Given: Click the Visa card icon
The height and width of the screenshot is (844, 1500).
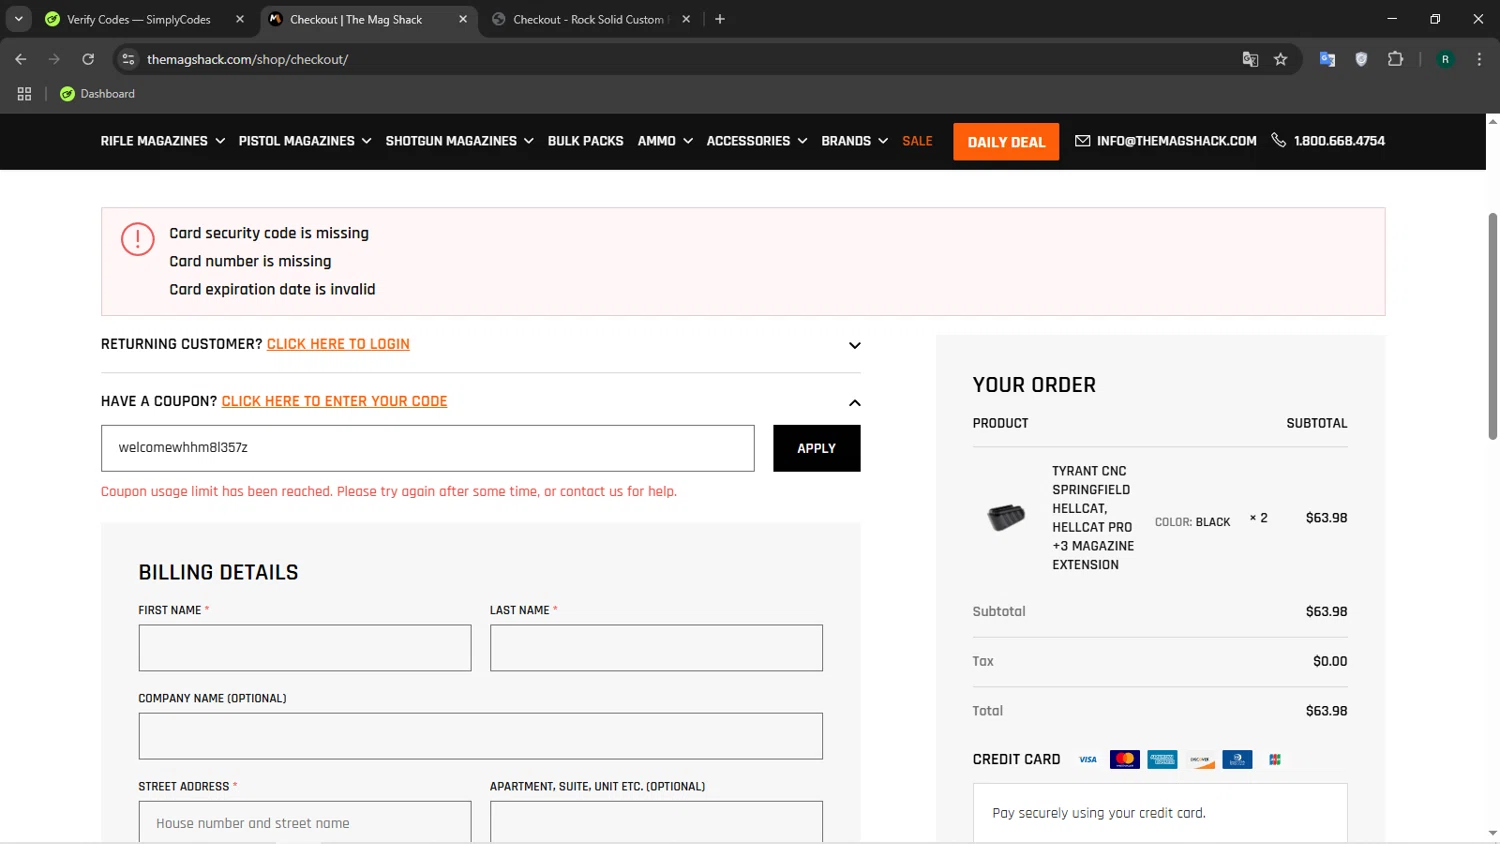Looking at the screenshot, I should point(1088,760).
